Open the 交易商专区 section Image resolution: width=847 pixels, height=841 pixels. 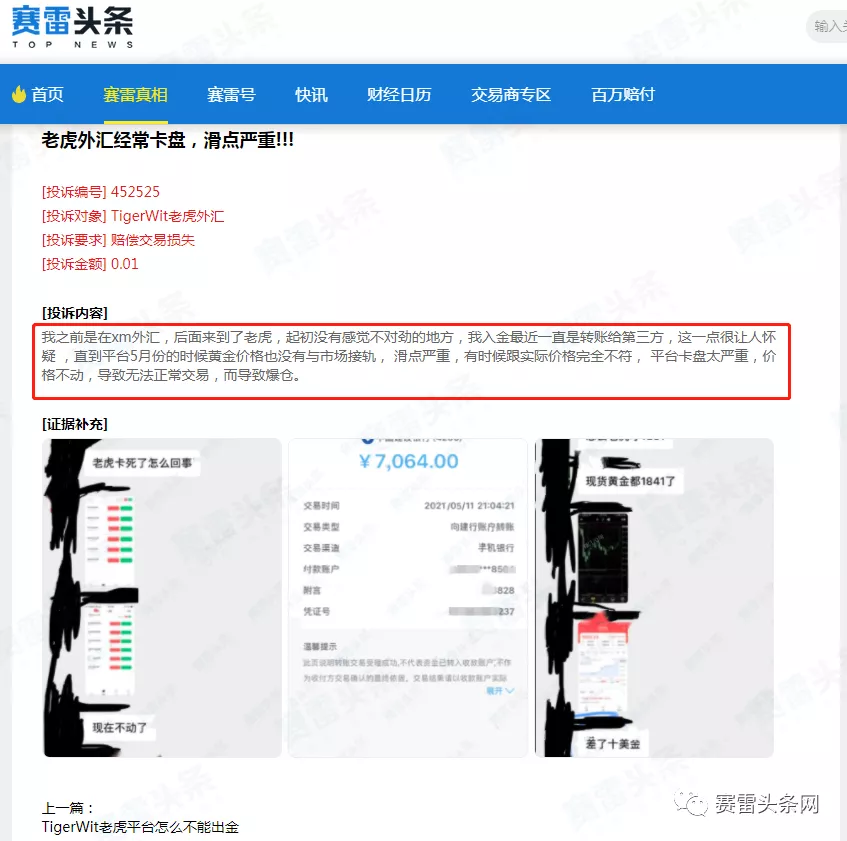[511, 95]
